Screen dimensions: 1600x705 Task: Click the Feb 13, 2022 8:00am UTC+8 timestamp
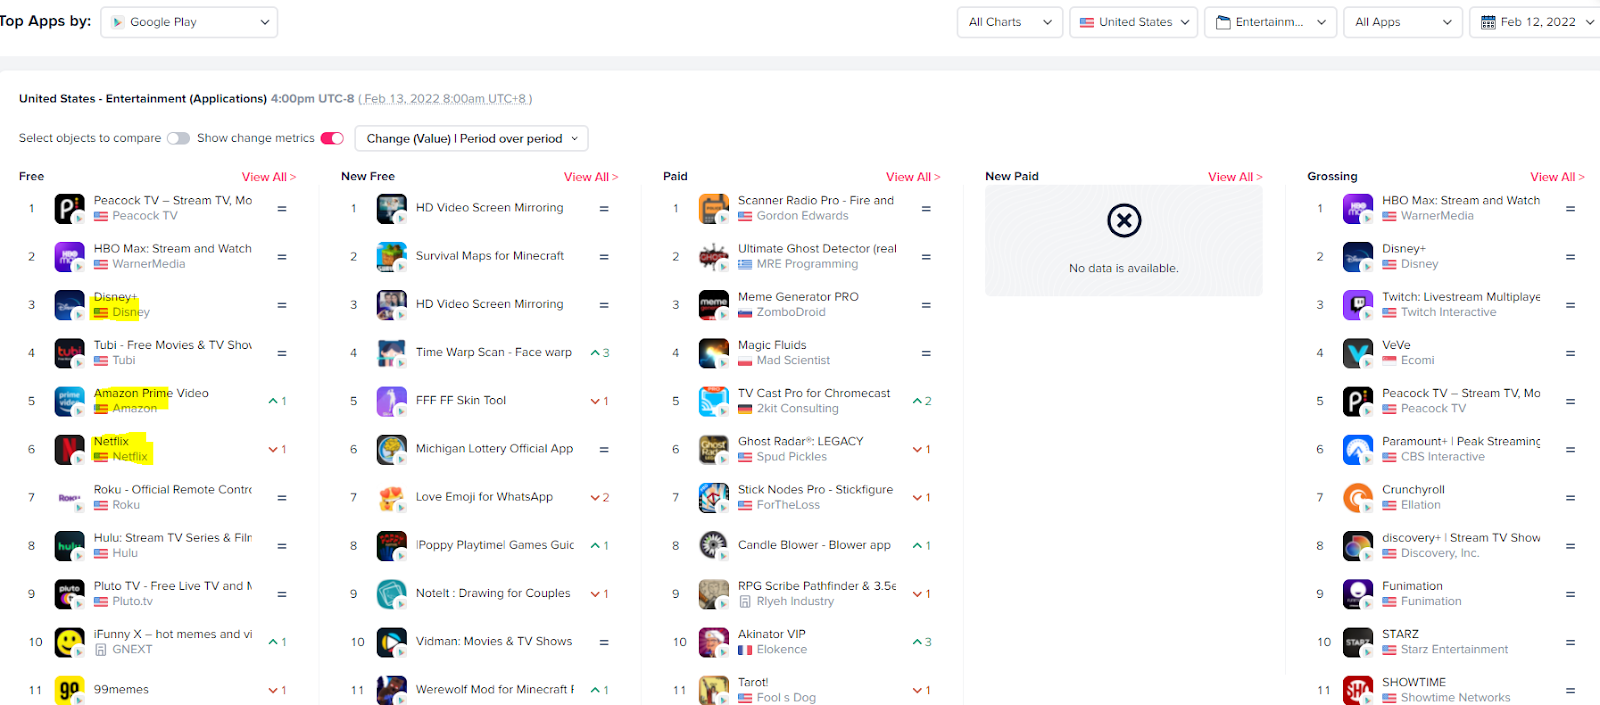[x=445, y=99]
